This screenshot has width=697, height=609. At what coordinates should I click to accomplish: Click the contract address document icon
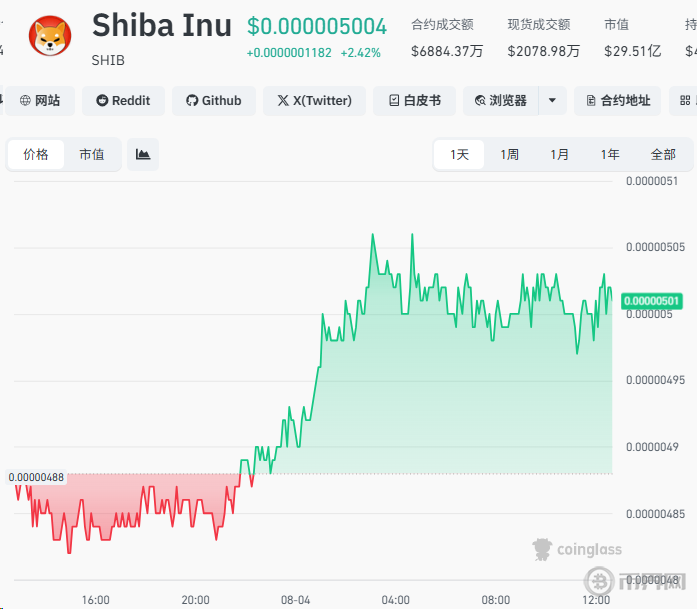(591, 100)
